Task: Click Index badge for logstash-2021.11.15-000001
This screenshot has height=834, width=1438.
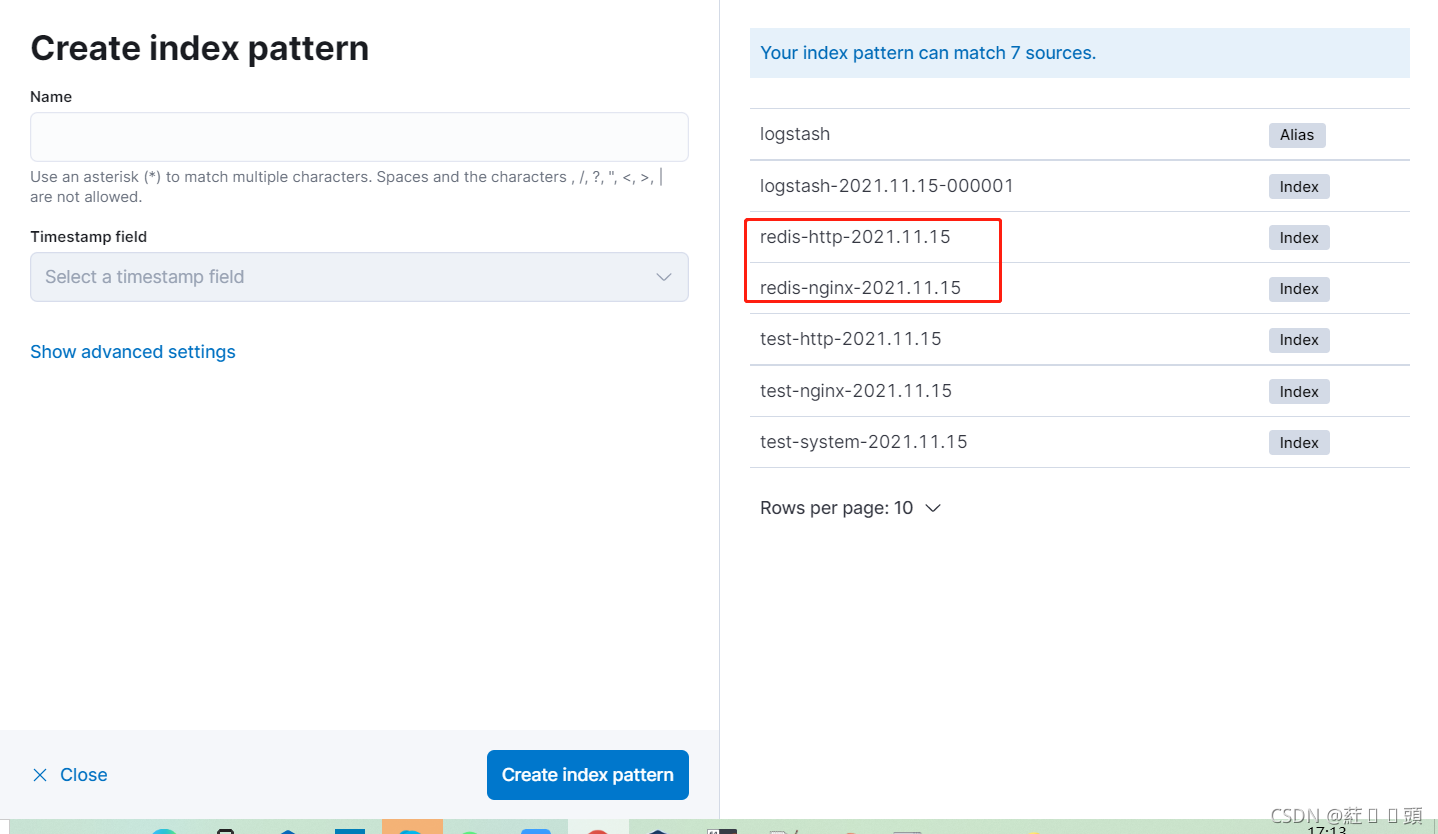Action: pyautogui.click(x=1299, y=187)
